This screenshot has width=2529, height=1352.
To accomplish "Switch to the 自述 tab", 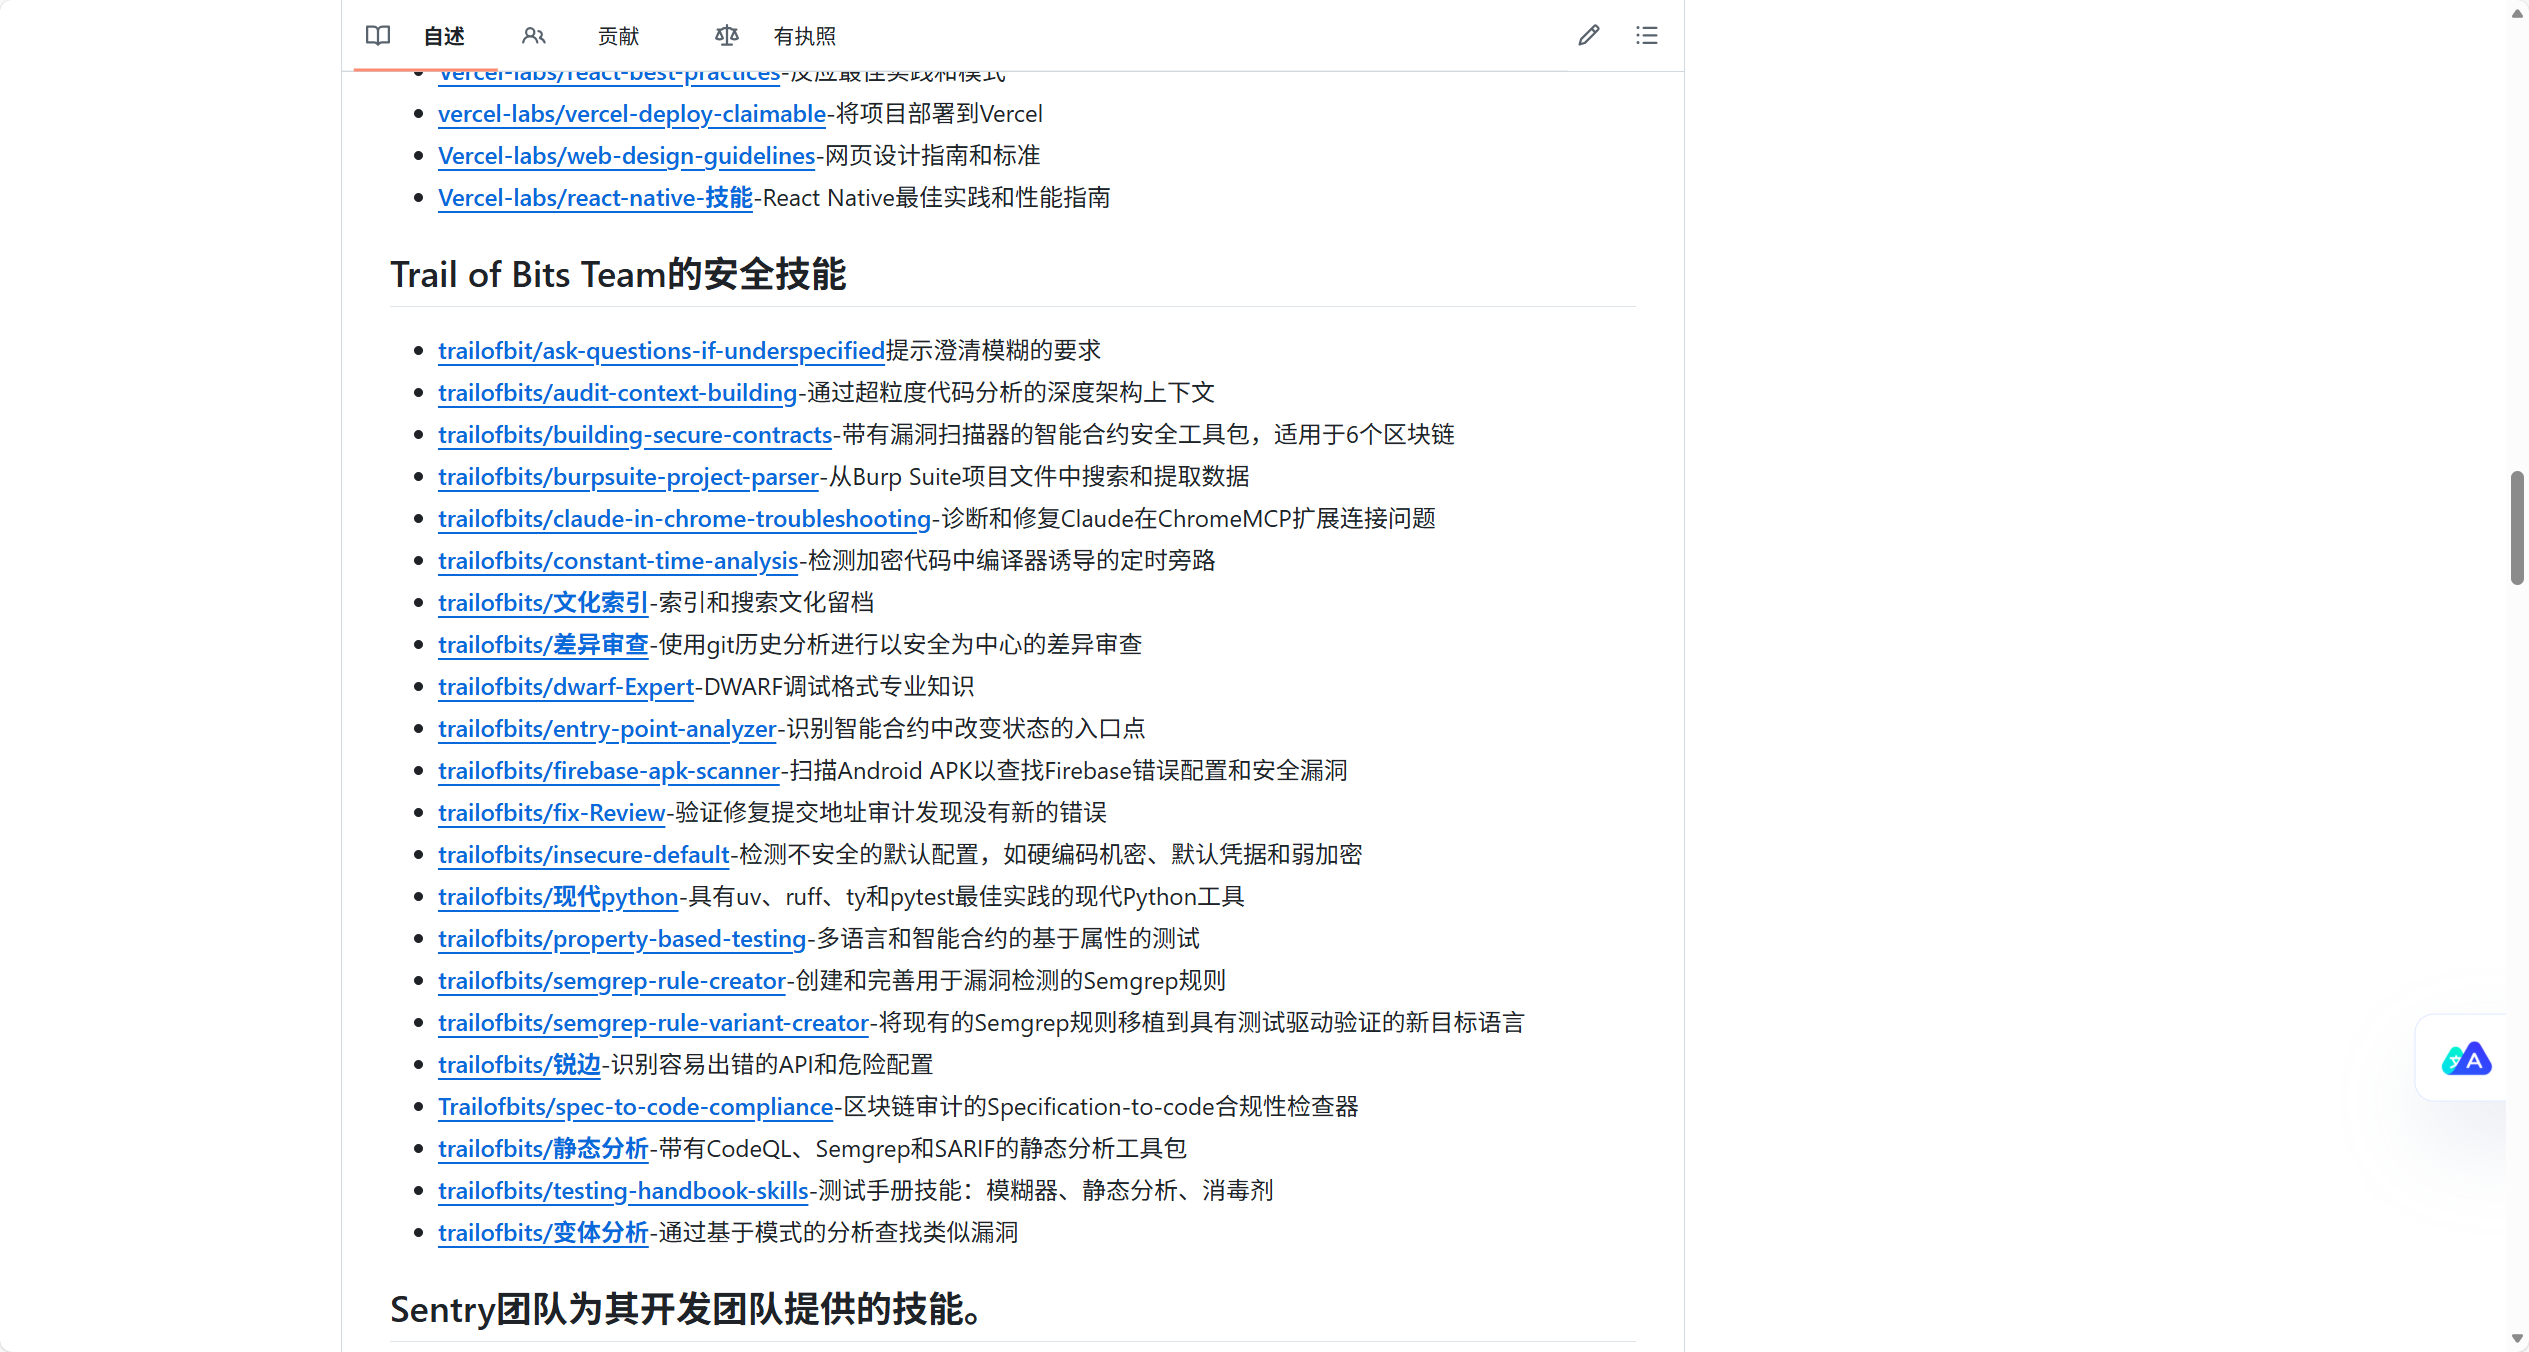I will point(444,36).
